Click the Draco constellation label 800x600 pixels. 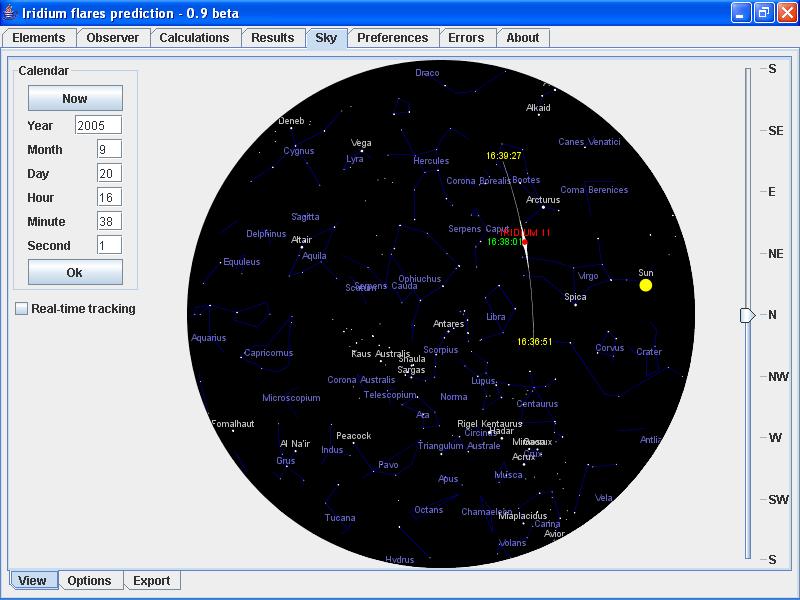click(427, 73)
